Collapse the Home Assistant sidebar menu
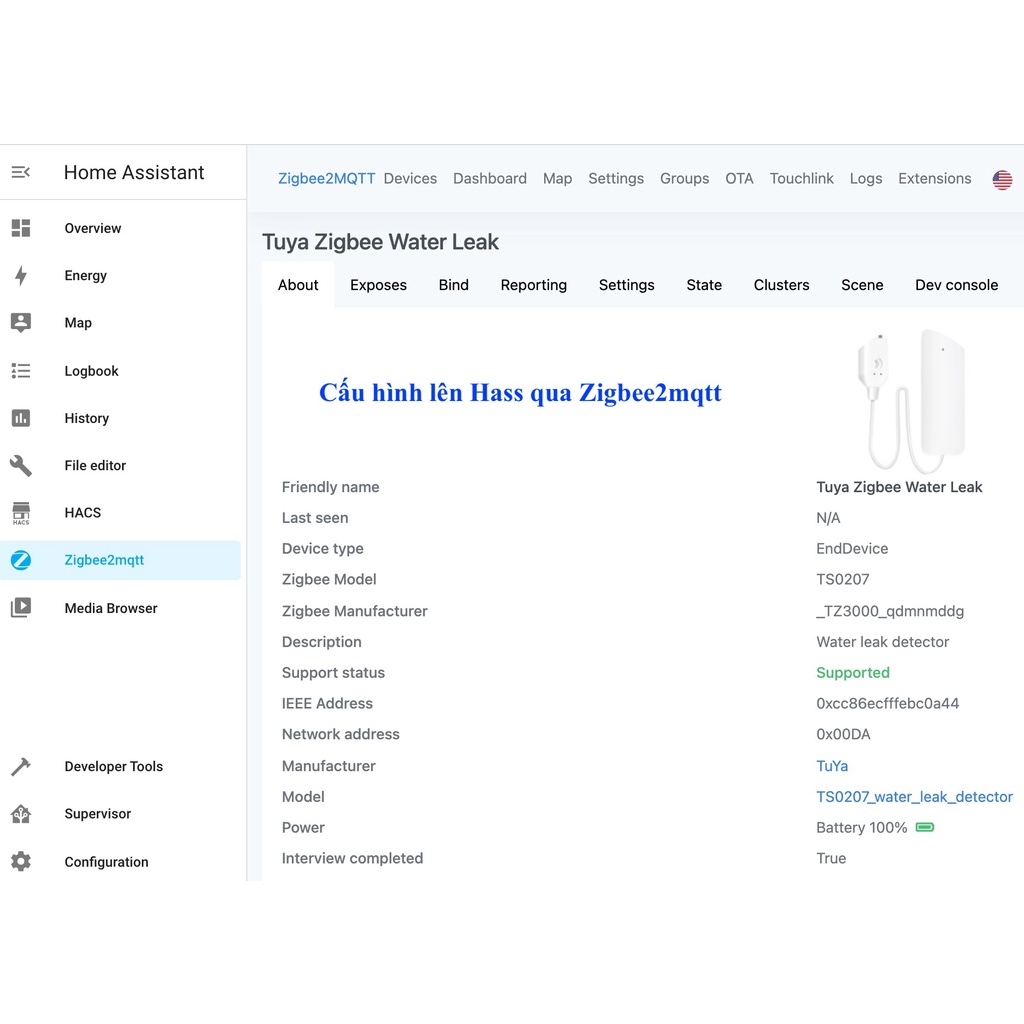1024x1024 pixels. pyautogui.click(x=21, y=172)
